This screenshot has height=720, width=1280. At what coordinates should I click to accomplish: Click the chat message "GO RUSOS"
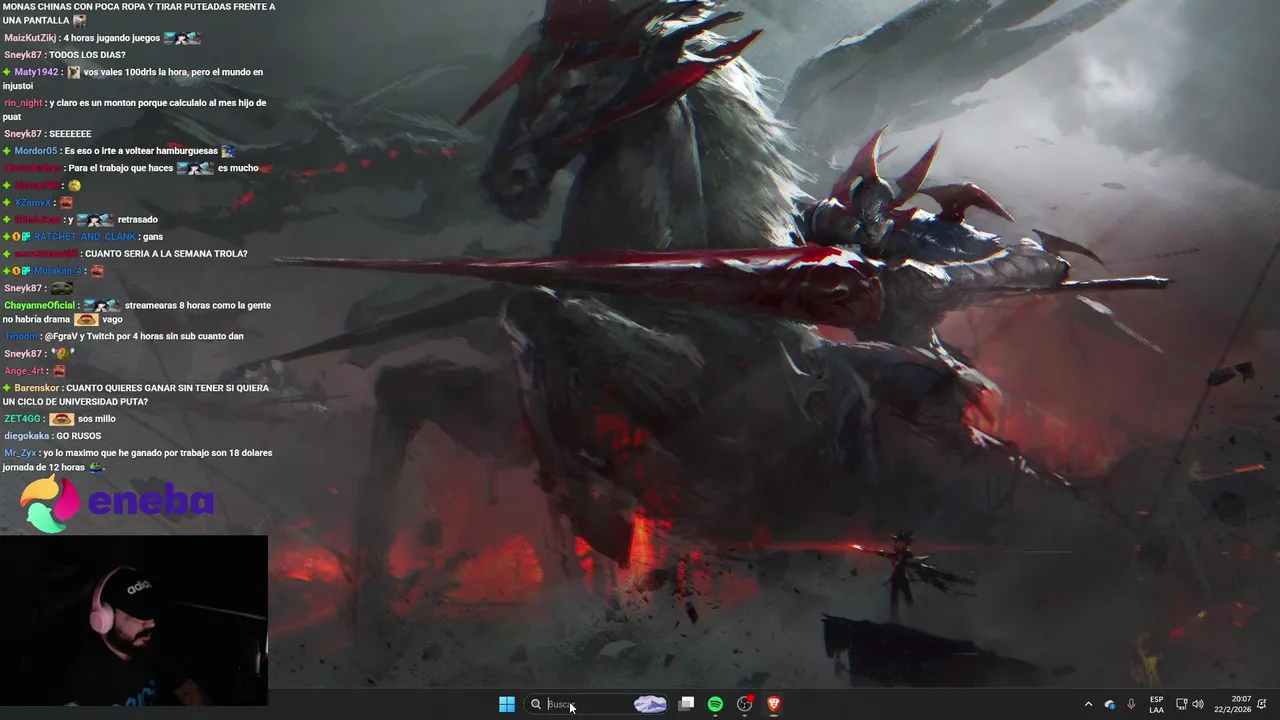pos(79,436)
